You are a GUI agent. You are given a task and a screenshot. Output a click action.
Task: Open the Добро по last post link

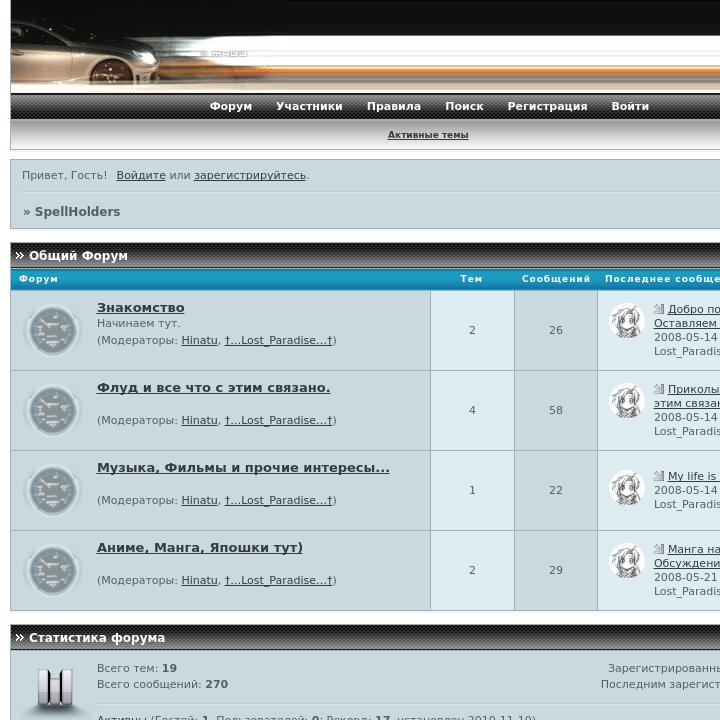tap(693, 309)
